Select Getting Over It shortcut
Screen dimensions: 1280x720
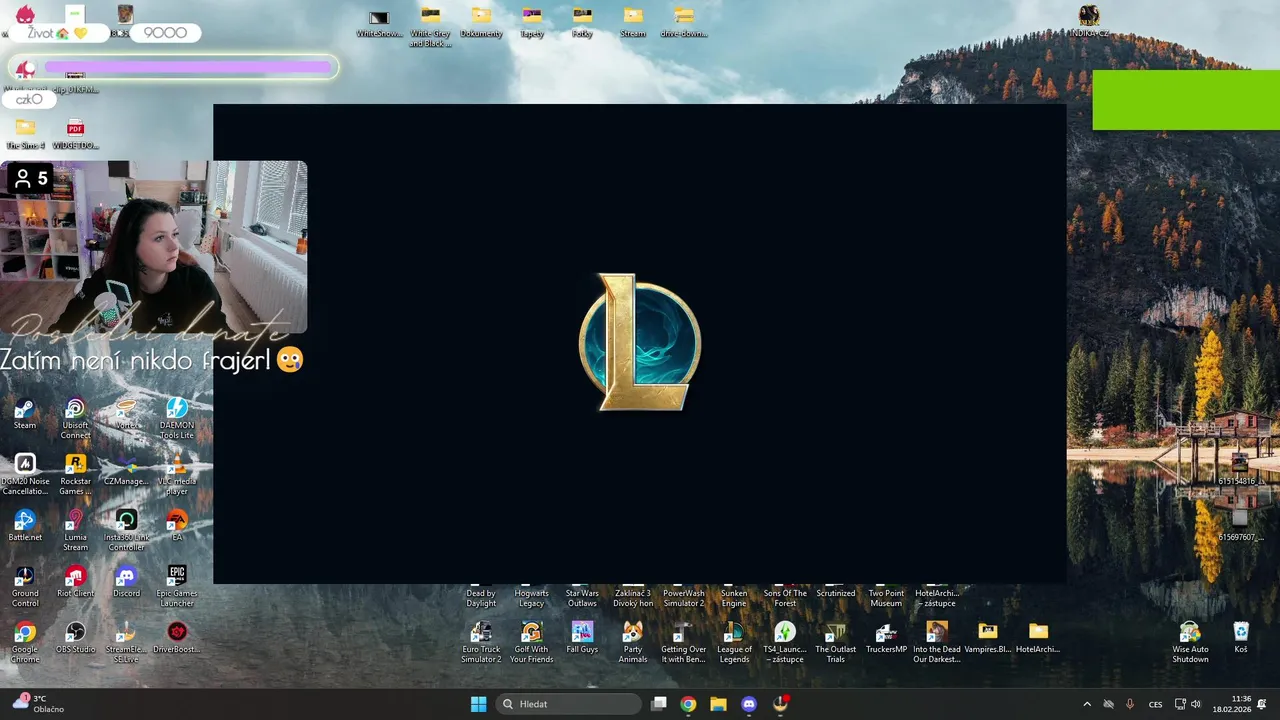683,642
